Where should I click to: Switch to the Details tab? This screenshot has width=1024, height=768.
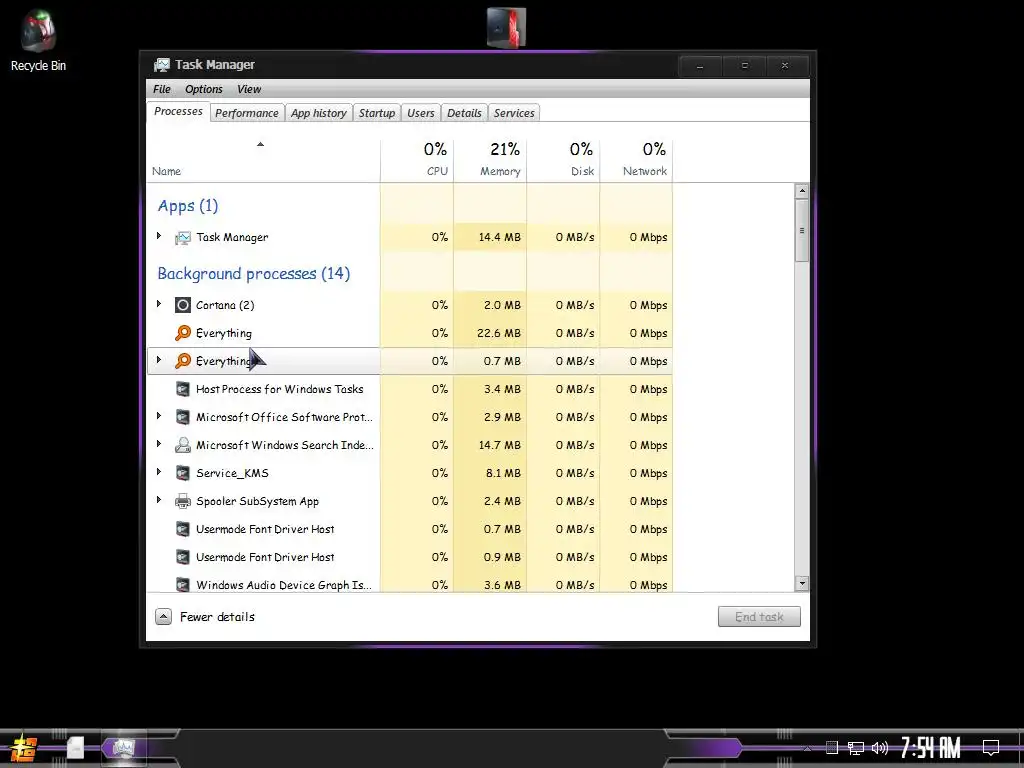point(464,113)
